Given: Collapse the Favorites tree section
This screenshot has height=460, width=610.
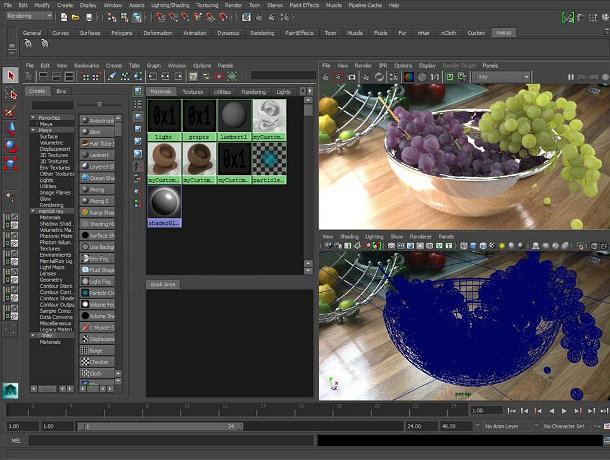Looking at the screenshot, I should 32,117.
